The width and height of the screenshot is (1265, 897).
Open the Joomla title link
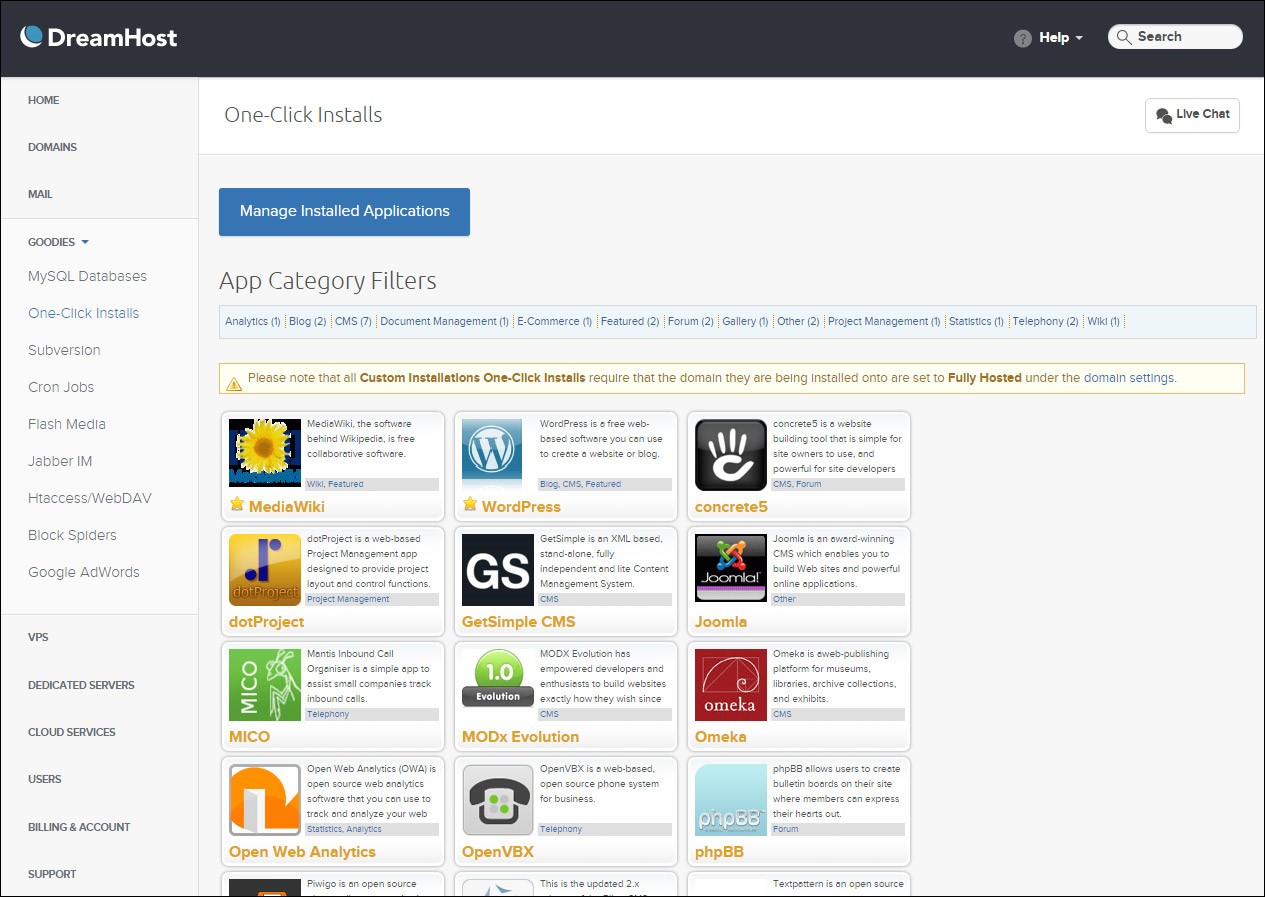point(721,622)
